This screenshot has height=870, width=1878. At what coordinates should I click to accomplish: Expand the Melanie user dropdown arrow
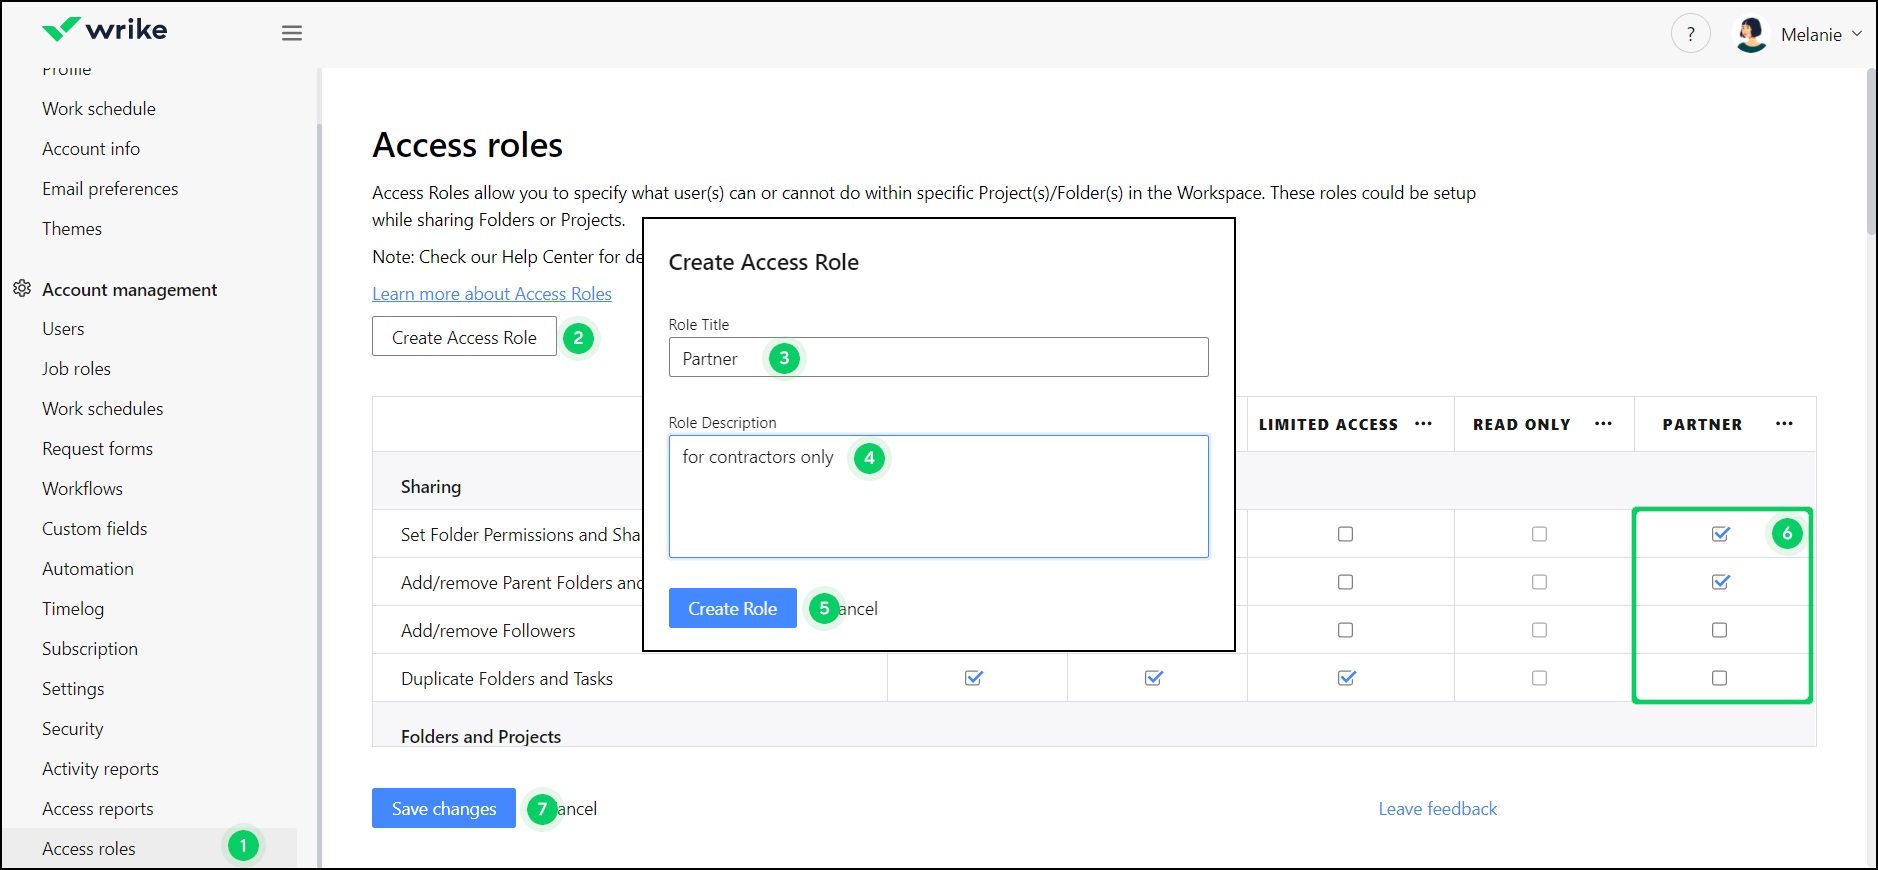[1857, 34]
